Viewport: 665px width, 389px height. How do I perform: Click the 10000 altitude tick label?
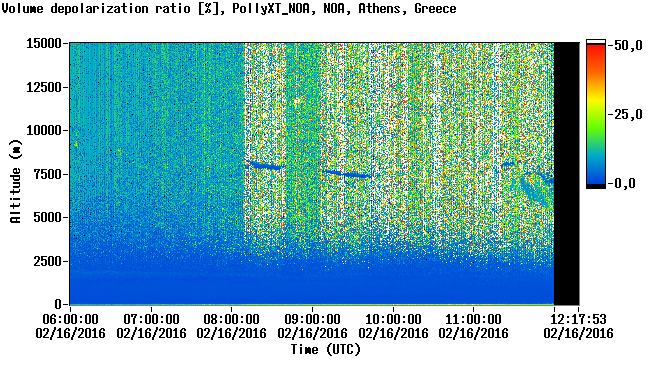44,131
